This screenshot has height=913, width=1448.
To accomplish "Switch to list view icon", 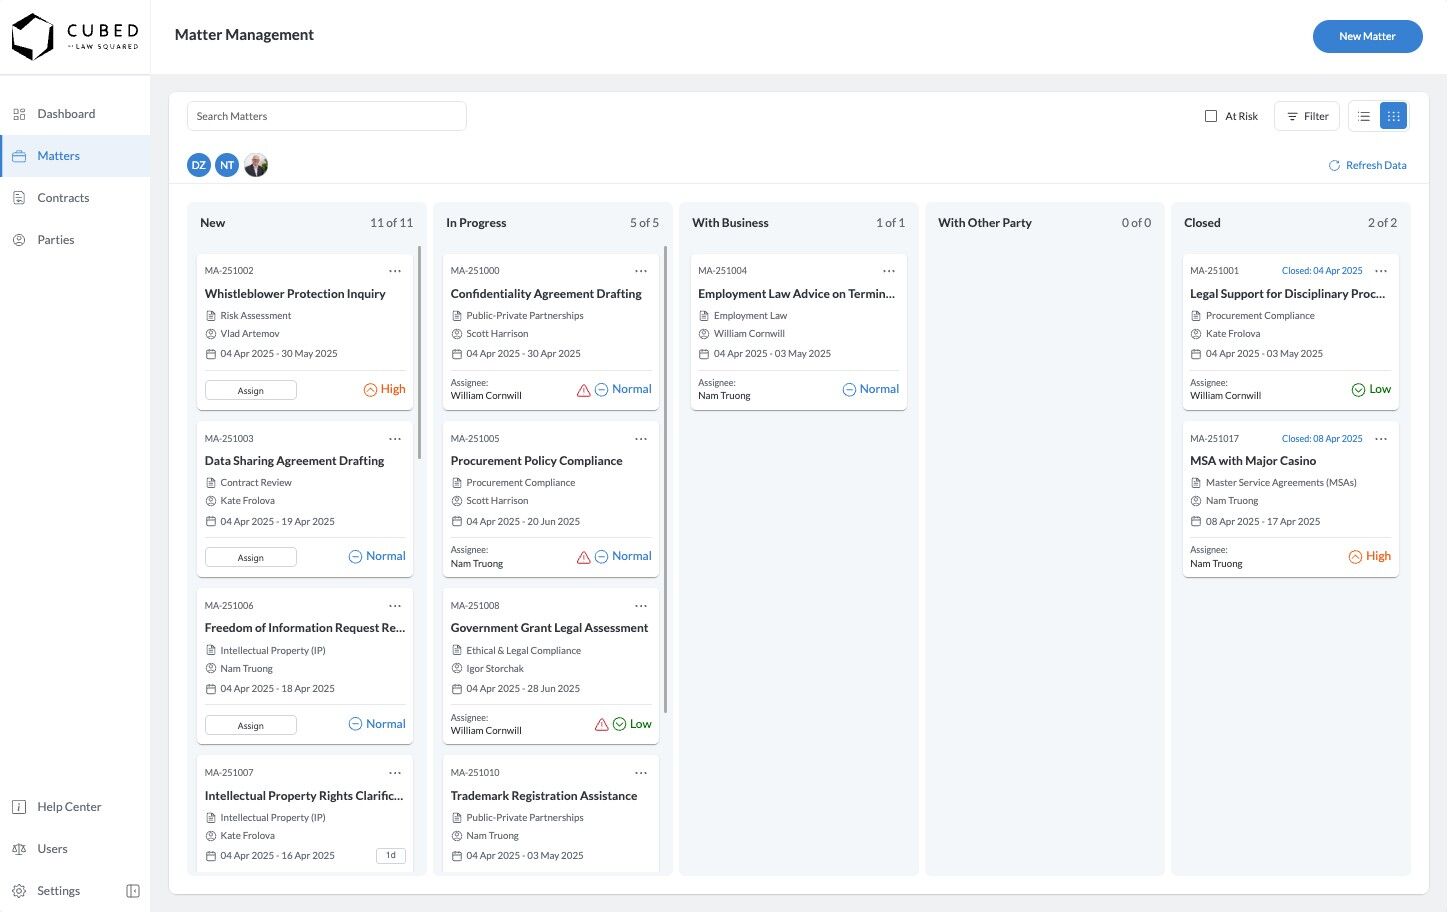I will tap(1364, 116).
